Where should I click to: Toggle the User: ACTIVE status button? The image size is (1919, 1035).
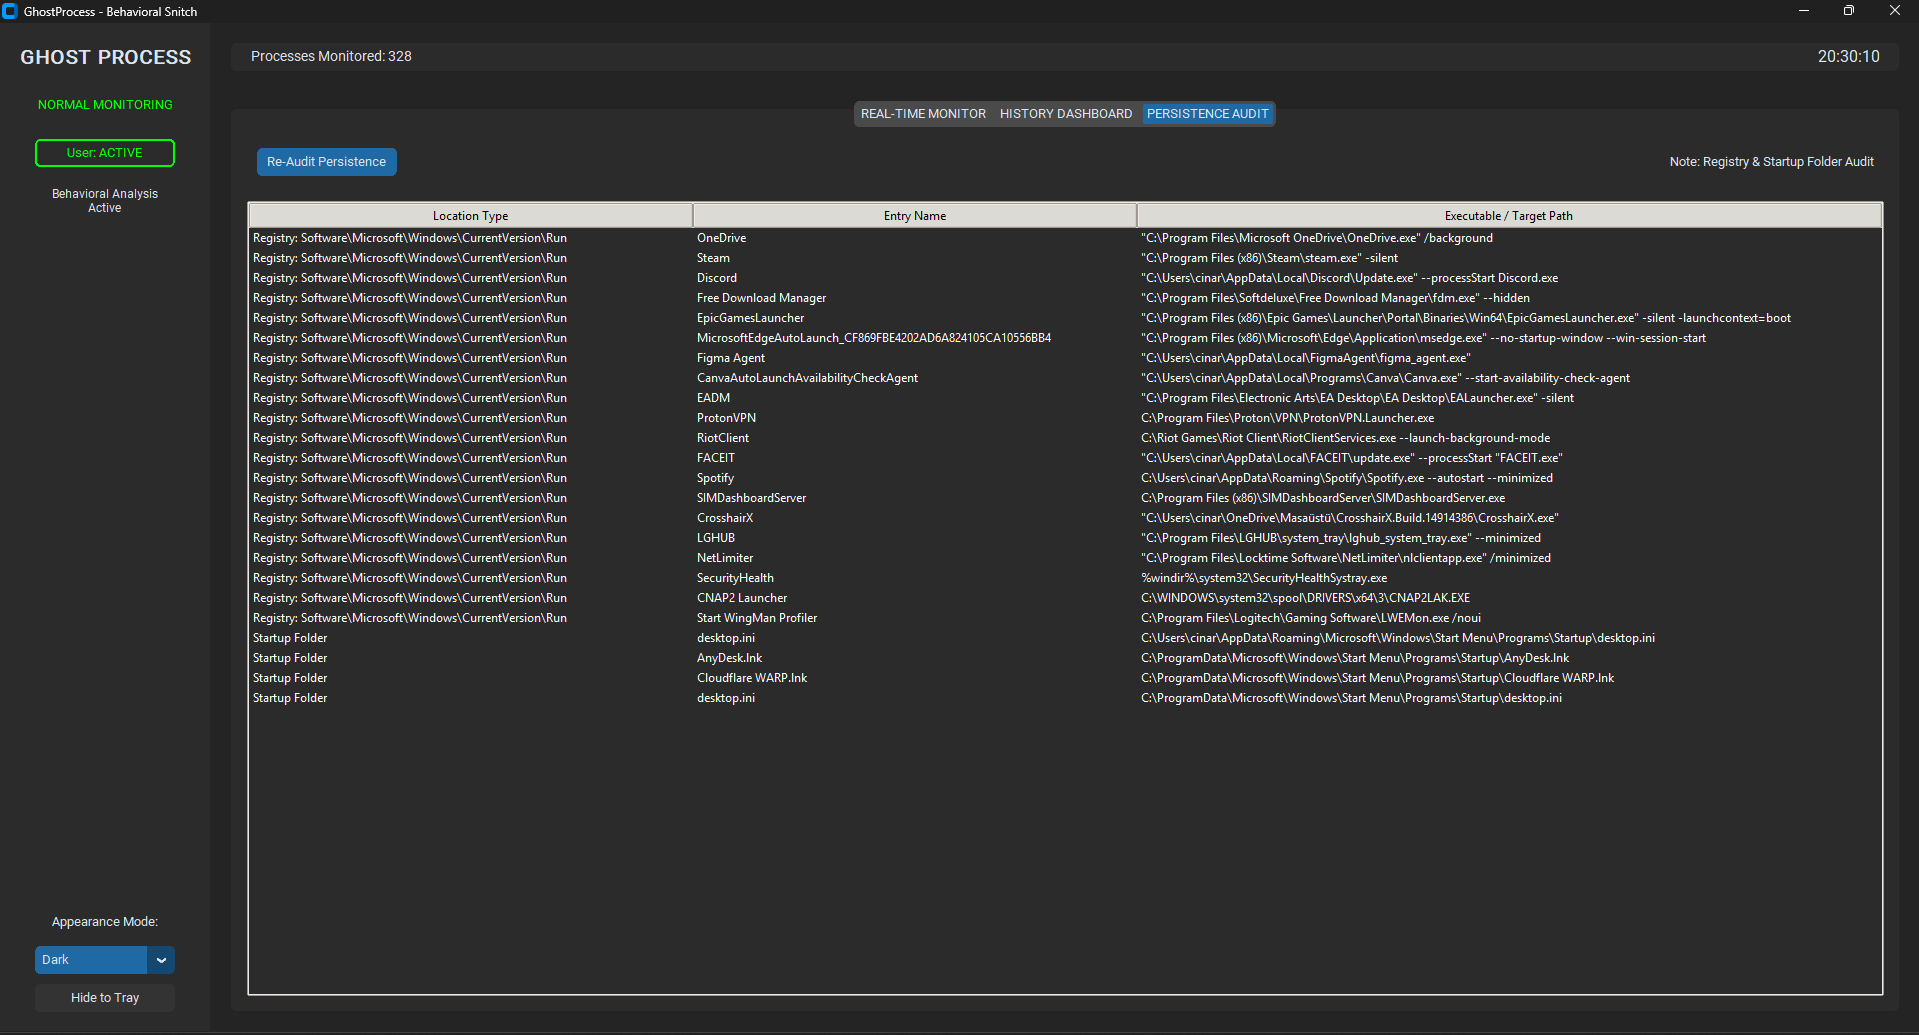point(105,153)
